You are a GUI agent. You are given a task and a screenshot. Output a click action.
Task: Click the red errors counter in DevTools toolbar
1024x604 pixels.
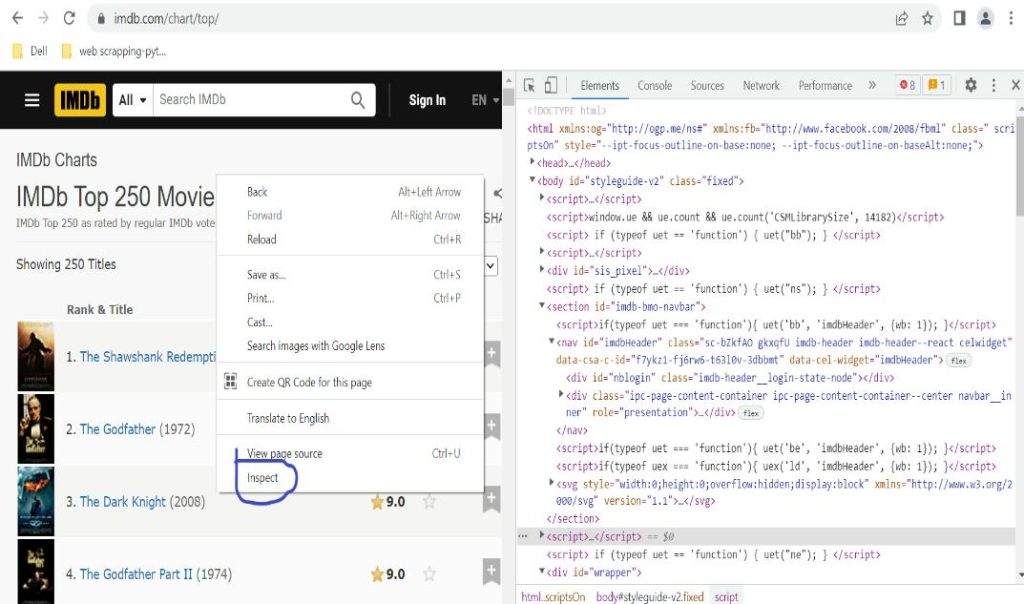tap(906, 85)
